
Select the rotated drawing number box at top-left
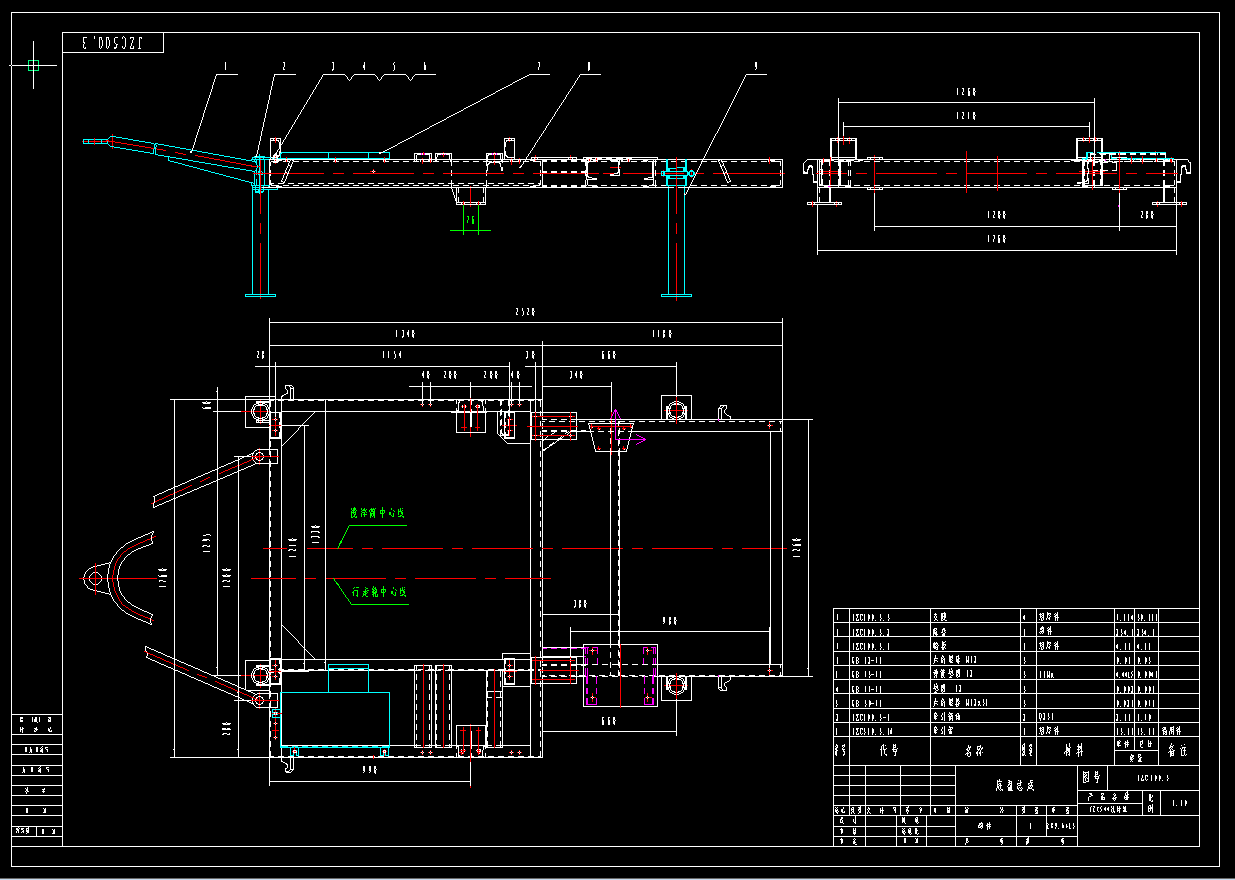pyautogui.click(x=112, y=43)
